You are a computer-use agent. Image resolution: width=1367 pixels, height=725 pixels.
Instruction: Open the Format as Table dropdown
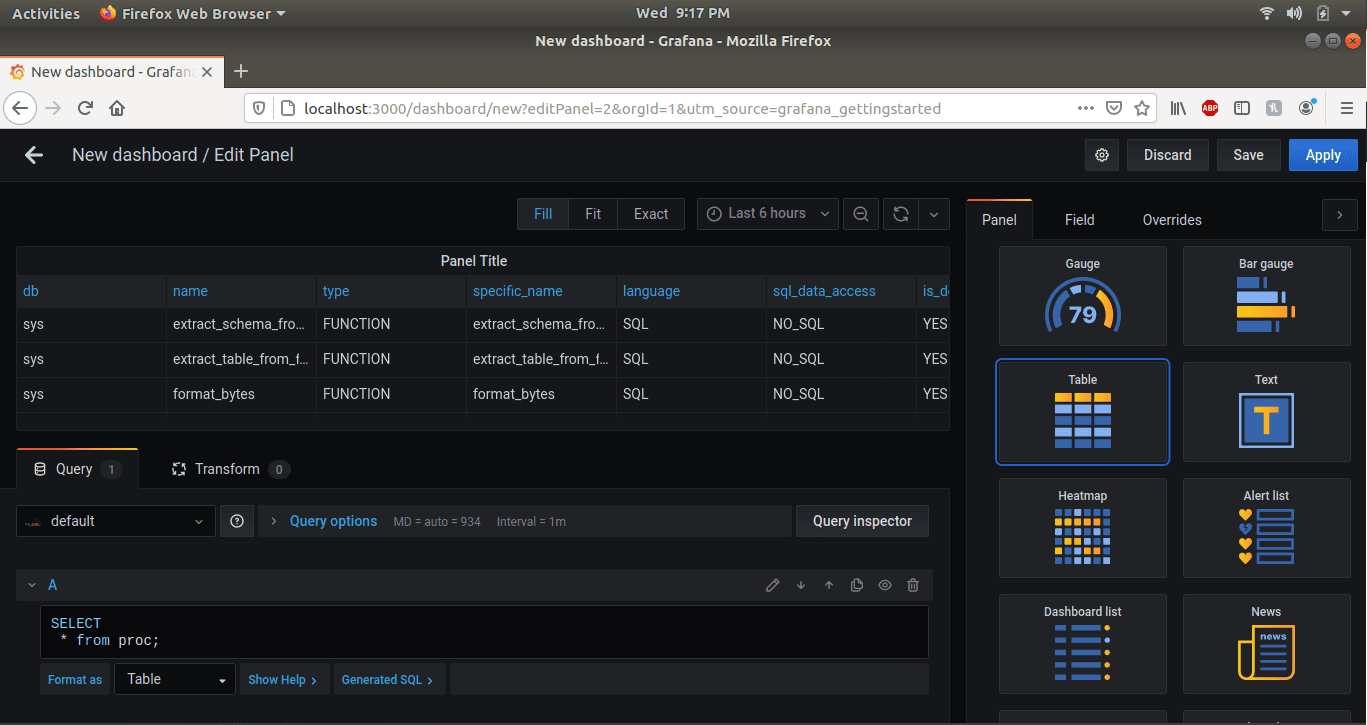(175, 679)
